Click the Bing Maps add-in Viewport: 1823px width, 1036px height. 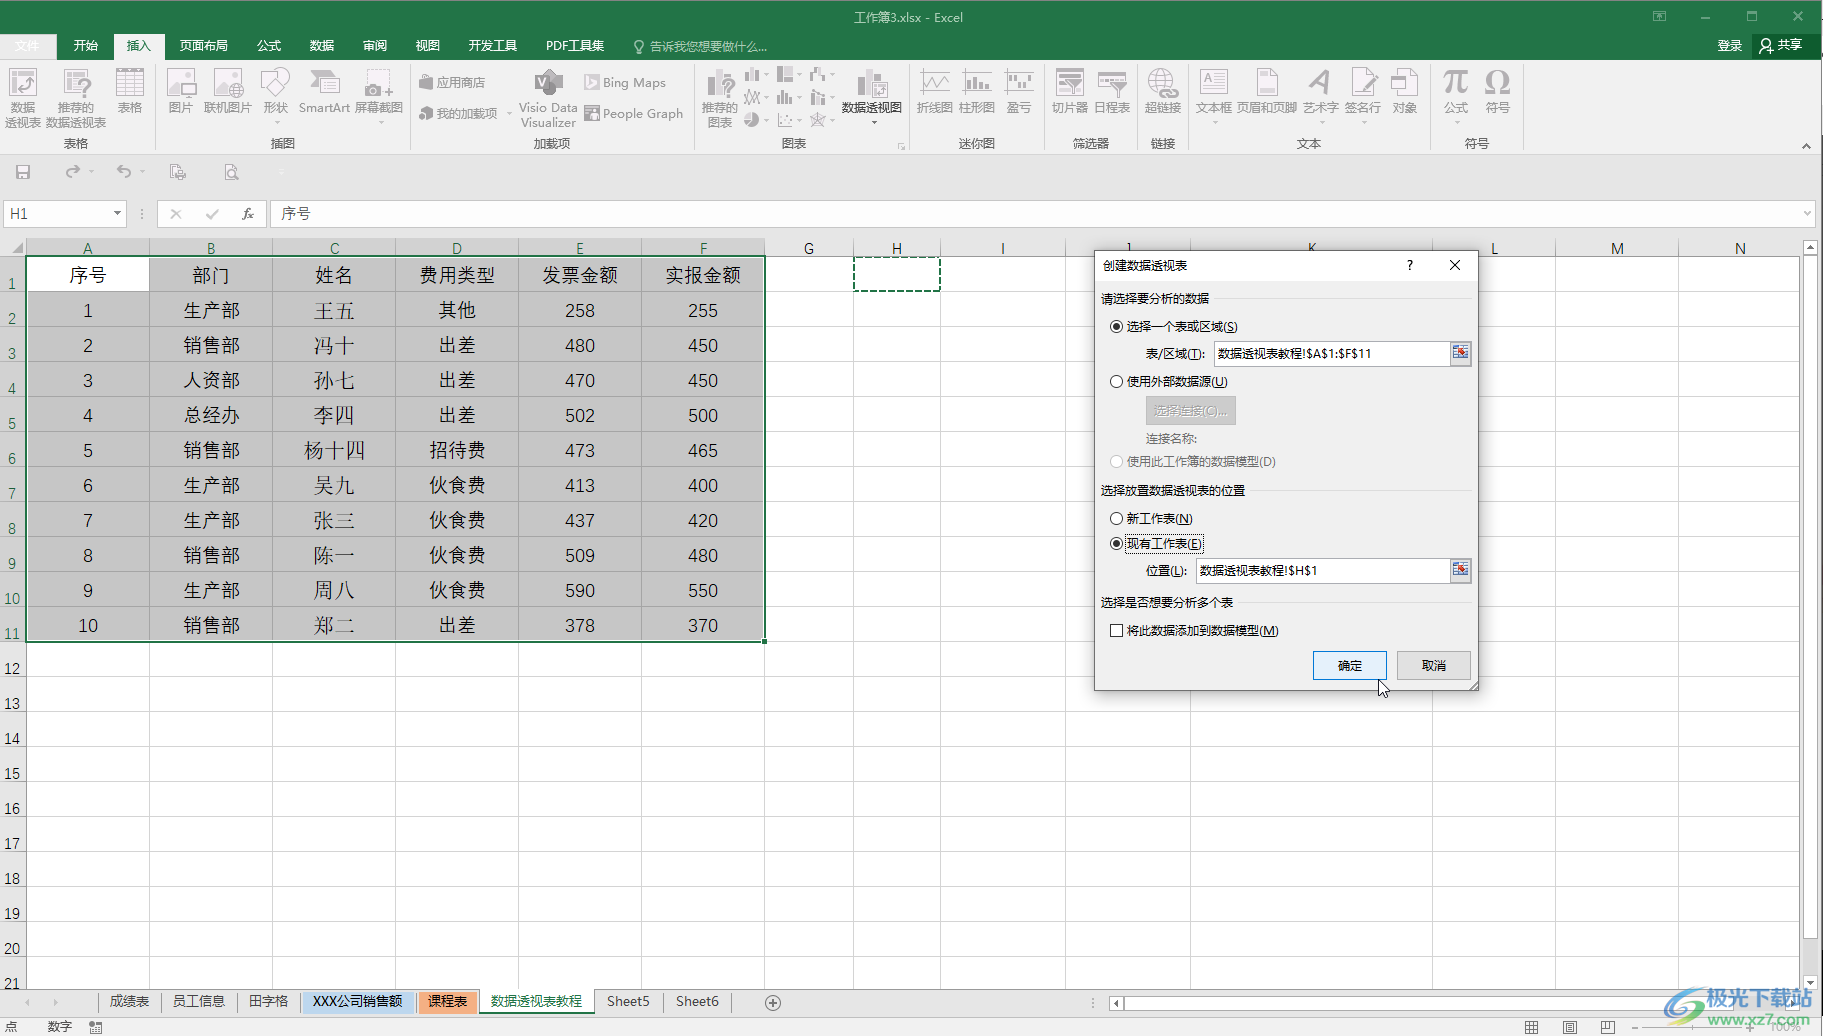(625, 83)
